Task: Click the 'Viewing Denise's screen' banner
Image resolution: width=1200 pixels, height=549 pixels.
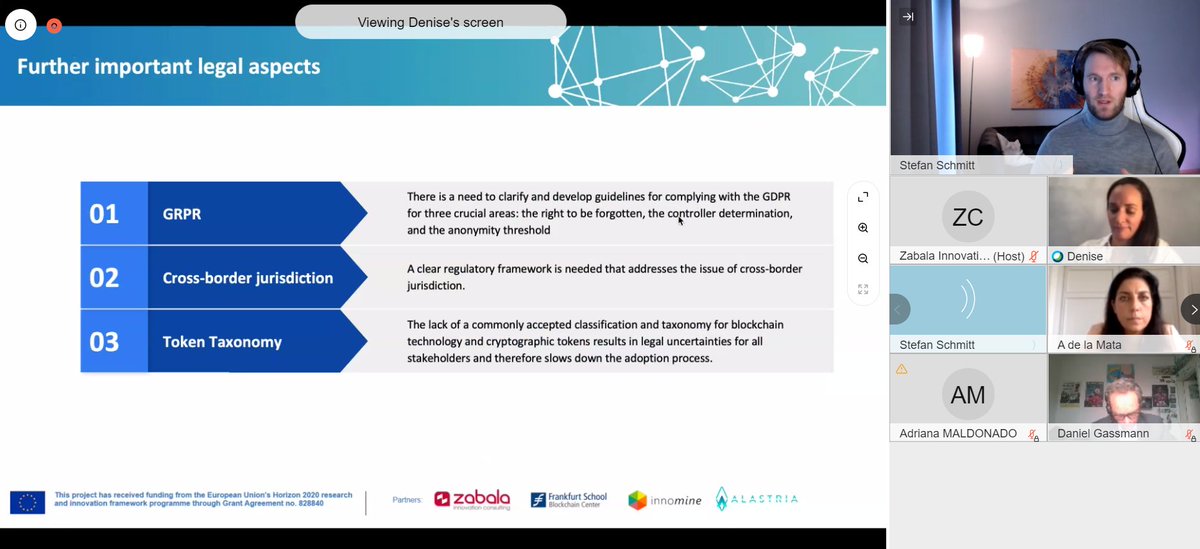Action: click(x=431, y=22)
